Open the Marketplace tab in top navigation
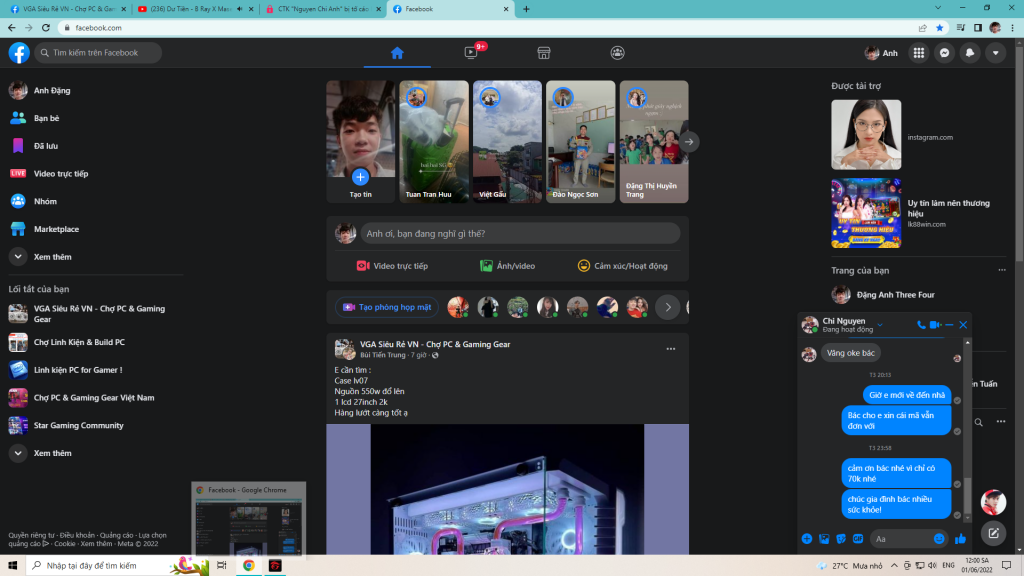The width and height of the screenshot is (1024, 576). [544, 53]
